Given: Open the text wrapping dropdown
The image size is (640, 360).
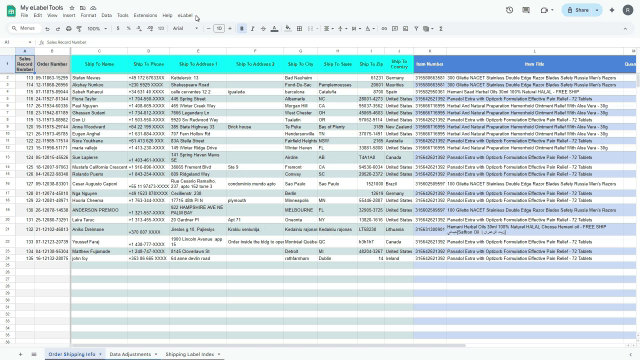Looking at the screenshot, I should click(x=355, y=29).
